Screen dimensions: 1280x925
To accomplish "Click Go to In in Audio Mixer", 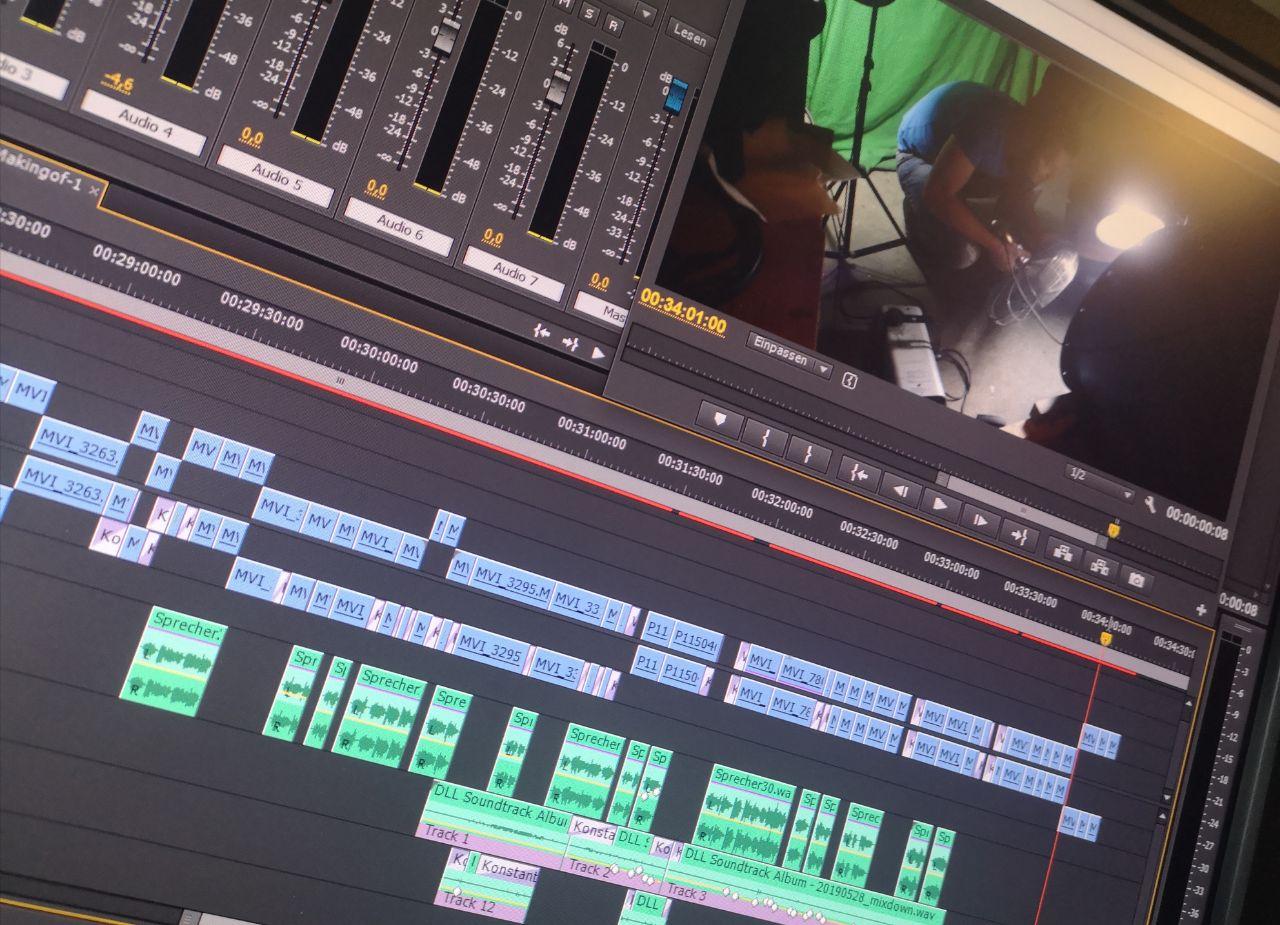I will pos(541,331).
